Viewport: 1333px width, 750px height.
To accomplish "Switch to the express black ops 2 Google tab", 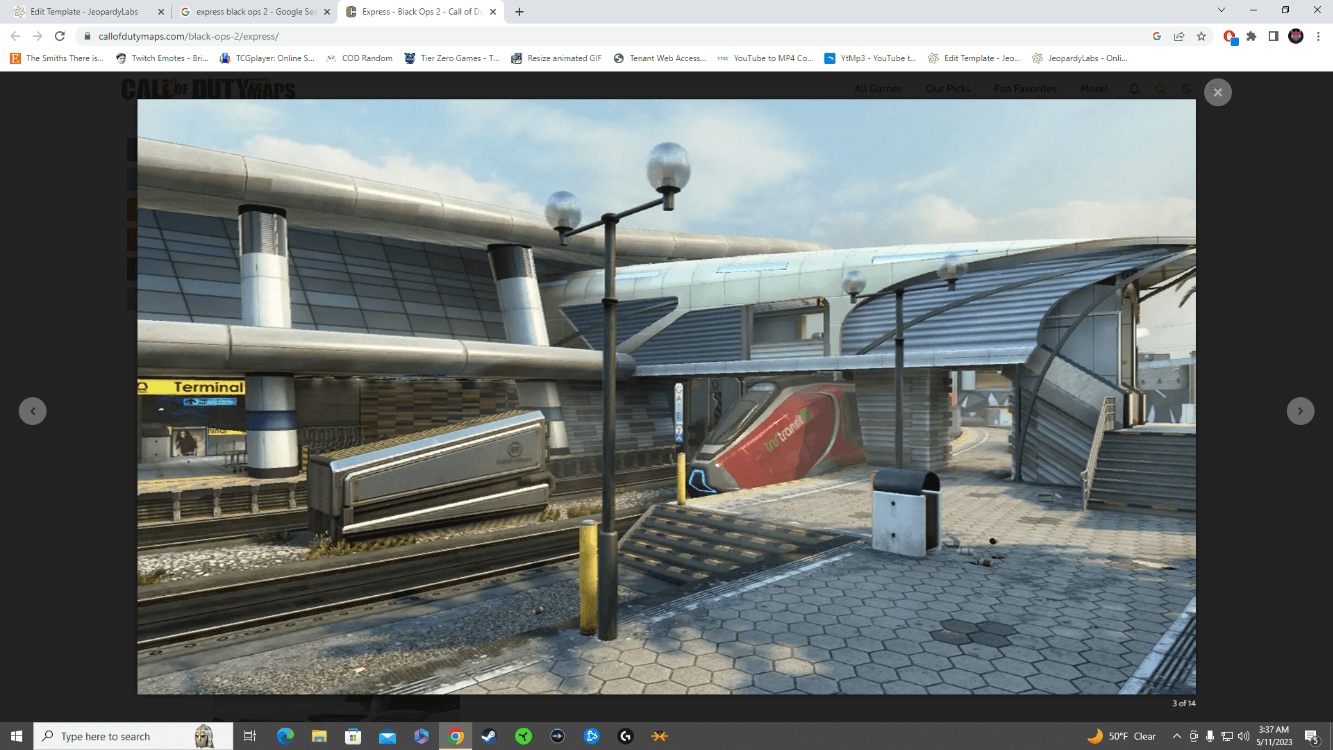I will (254, 12).
